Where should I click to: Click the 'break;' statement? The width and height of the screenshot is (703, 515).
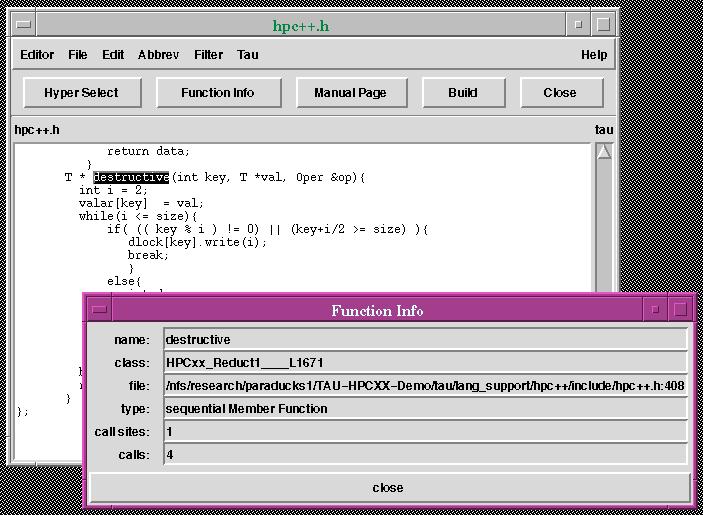(148, 255)
